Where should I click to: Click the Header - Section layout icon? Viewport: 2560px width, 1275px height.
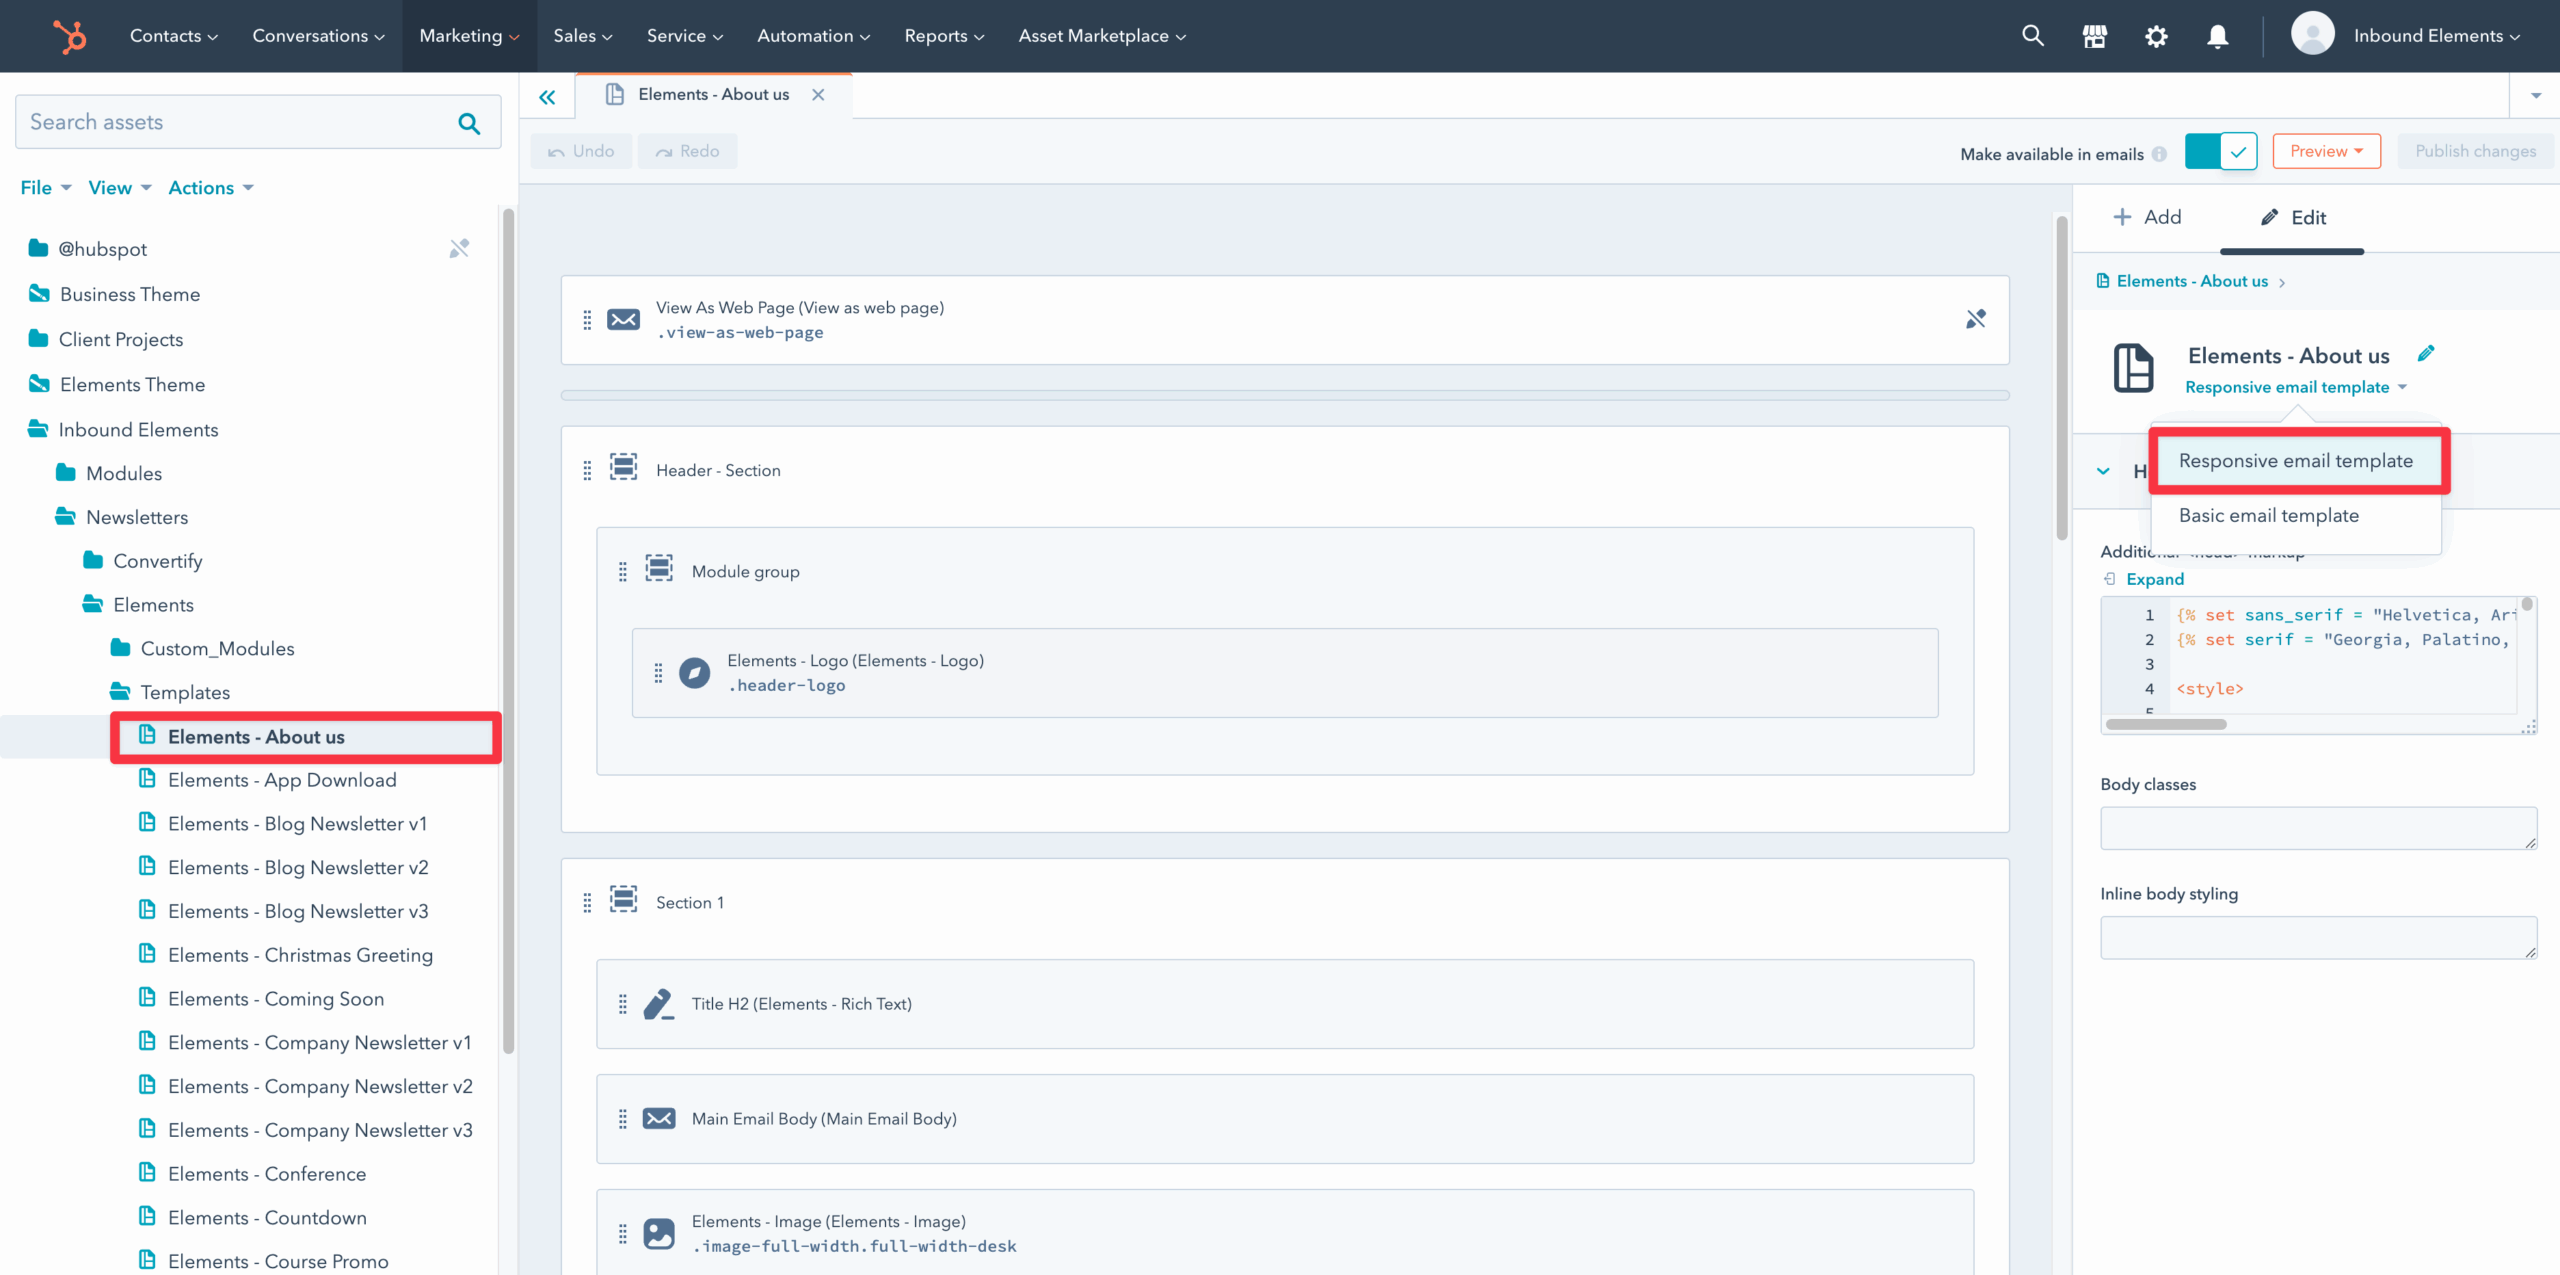pyautogui.click(x=623, y=467)
